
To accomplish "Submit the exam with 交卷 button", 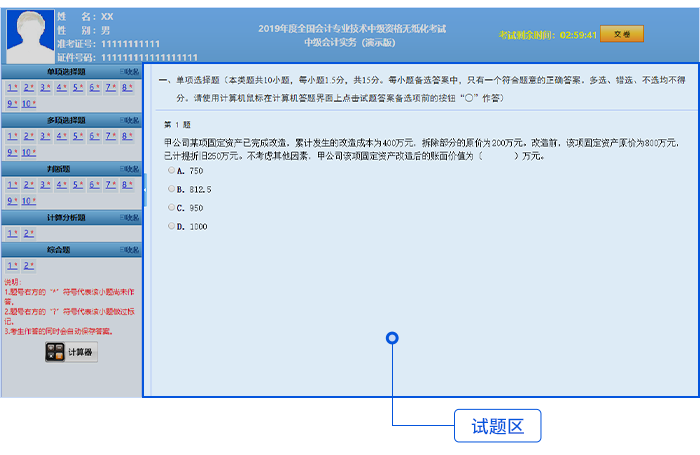I will (622, 35).
